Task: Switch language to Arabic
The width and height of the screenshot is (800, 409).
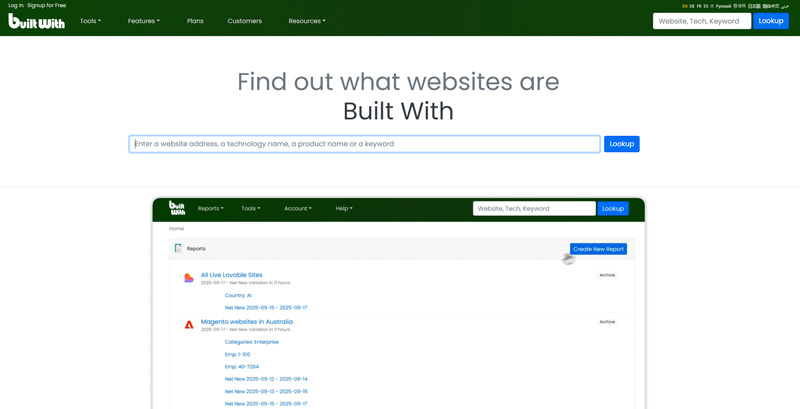Action: (x=785, y=6)
